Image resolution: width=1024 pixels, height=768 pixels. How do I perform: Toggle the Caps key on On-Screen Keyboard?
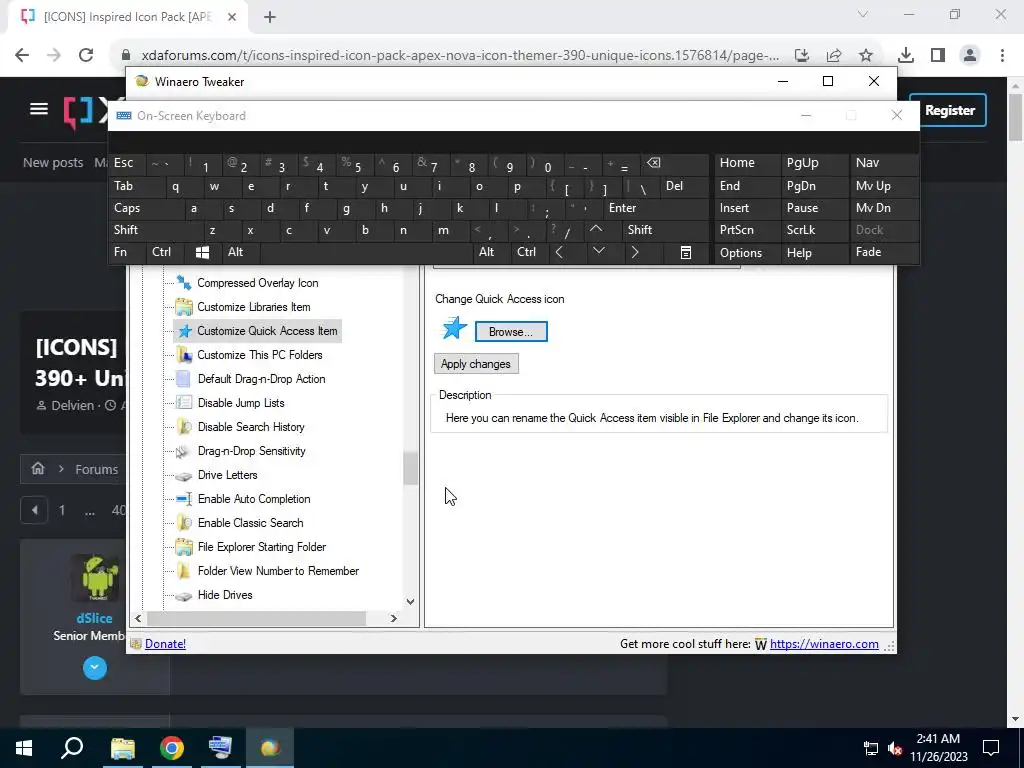(x=145, y=208)
